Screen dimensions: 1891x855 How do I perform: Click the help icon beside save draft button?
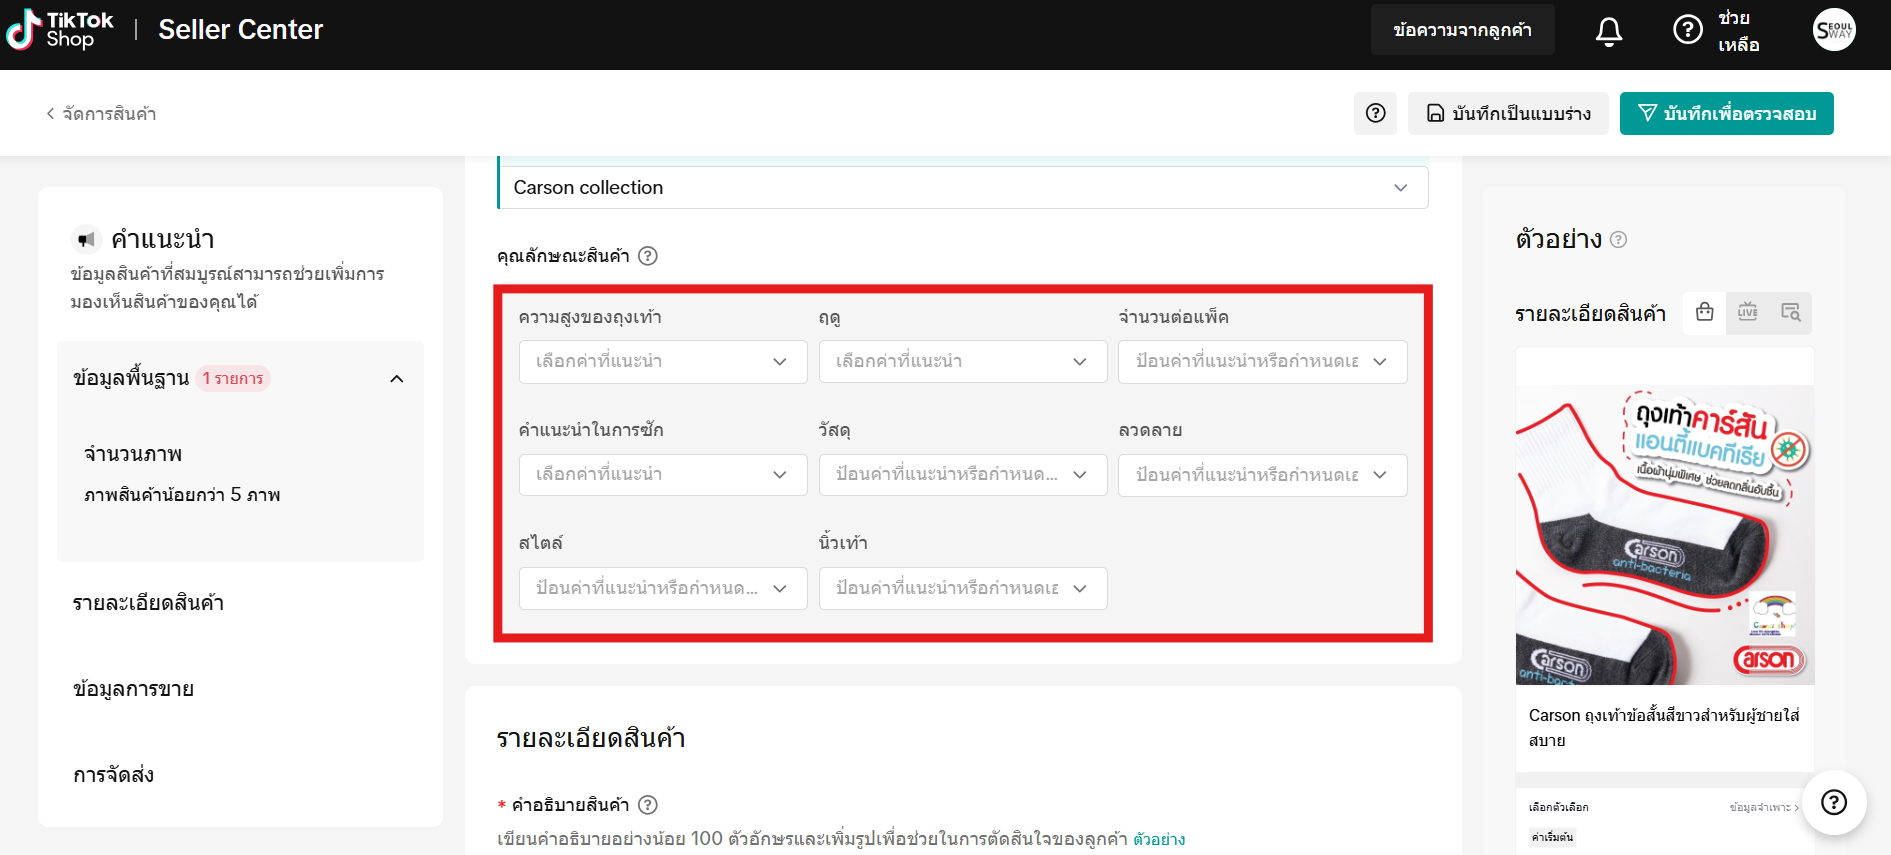pyautogui.click(x=1376, y=113)
